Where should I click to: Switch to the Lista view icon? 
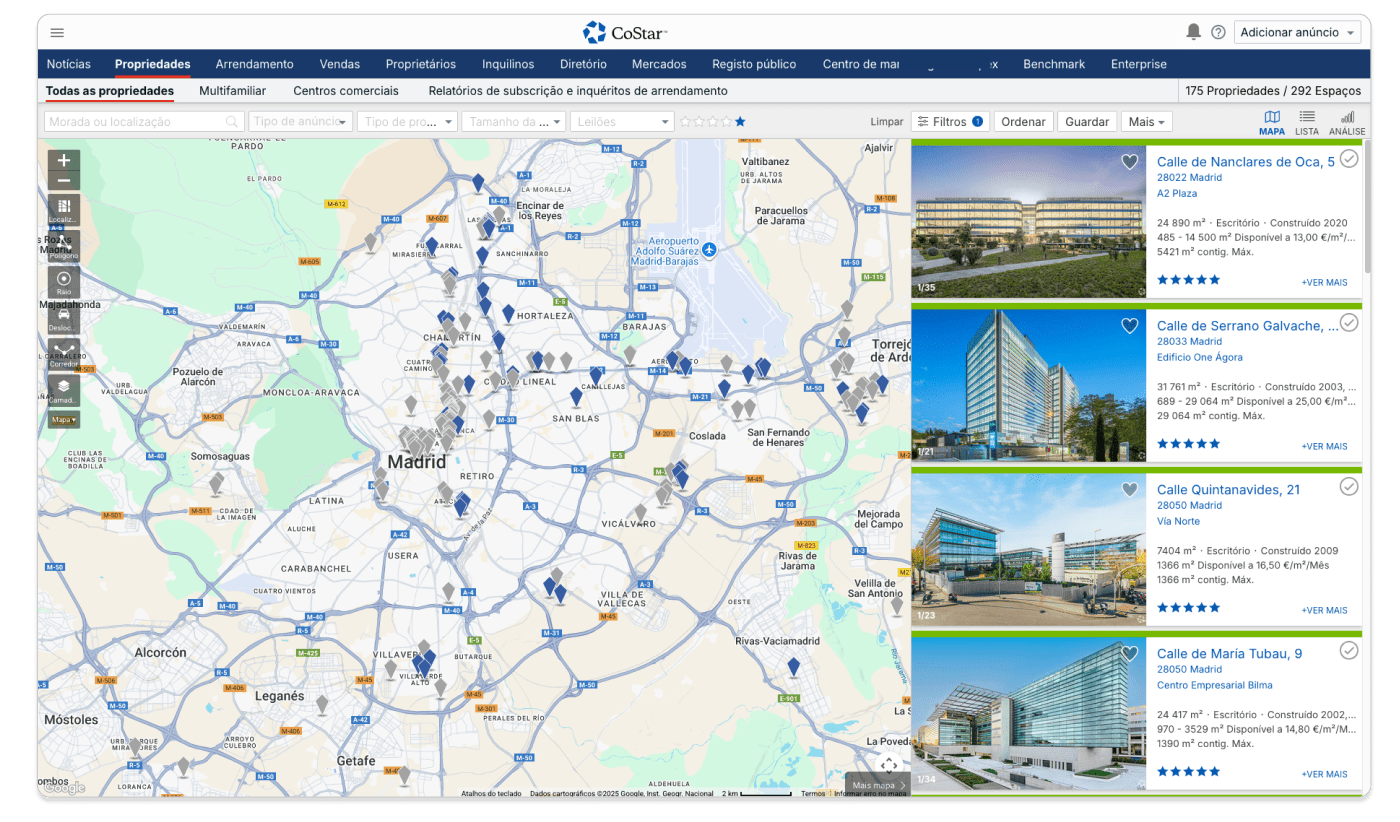pos(1306,122)
